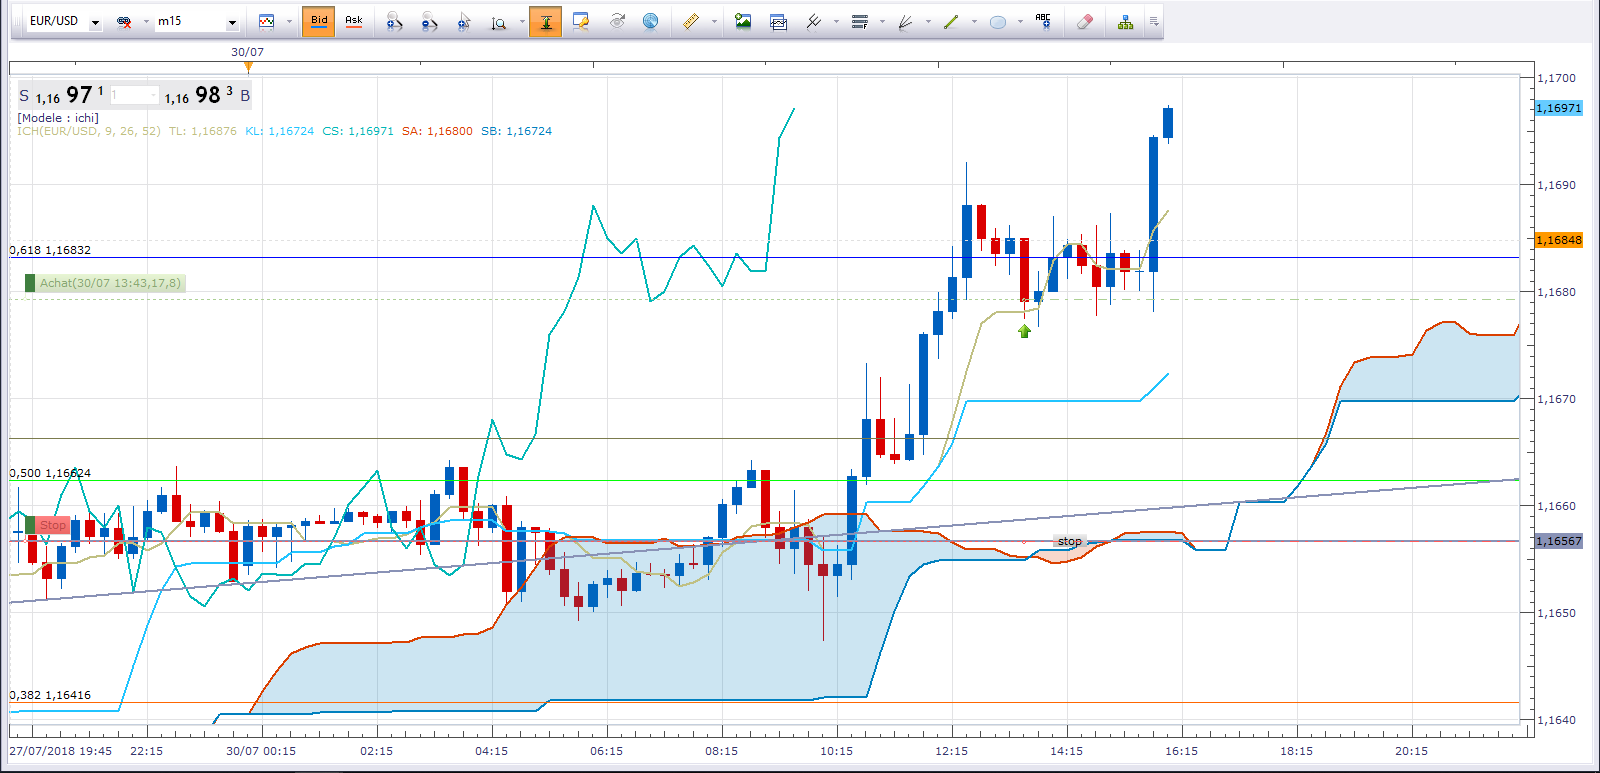Enable Bid price display
The height and width of the screenshot is (773, 1600).
[319, 22]
